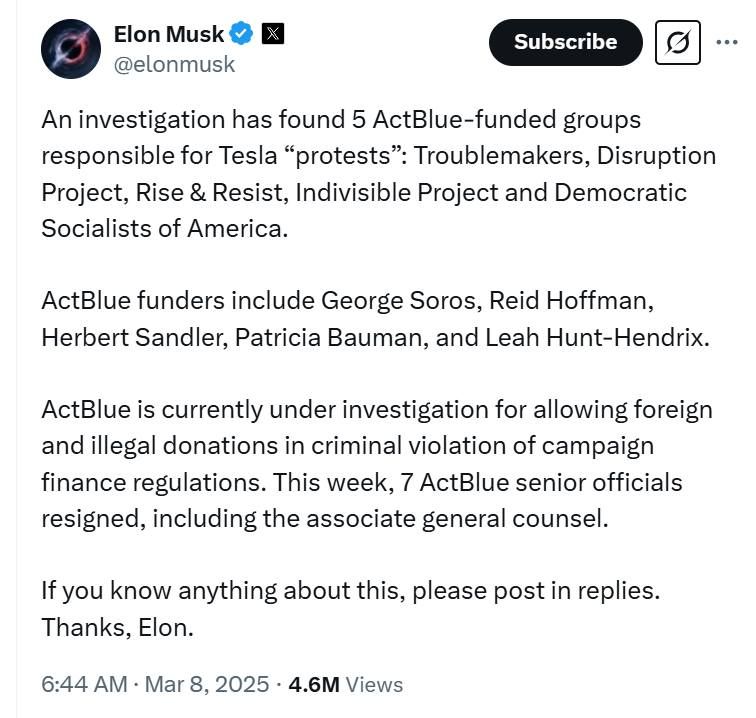756x718 pixels.
Task: Open the Elon Musk display name link
Action: point(169,34)
